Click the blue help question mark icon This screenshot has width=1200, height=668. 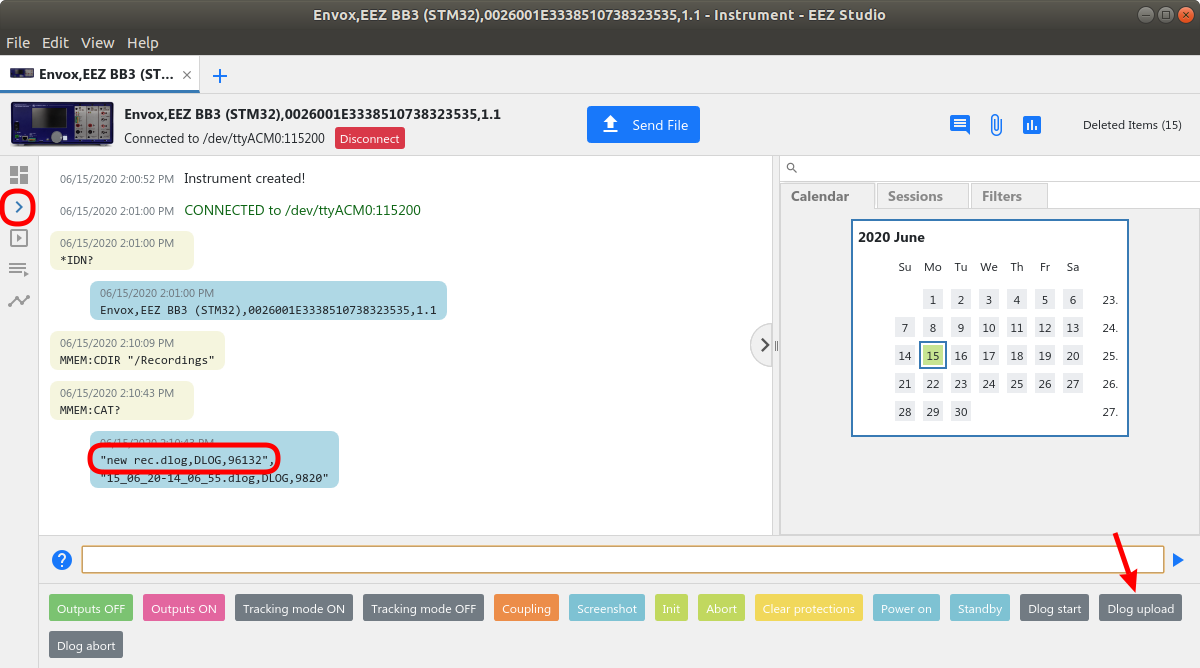62,560
